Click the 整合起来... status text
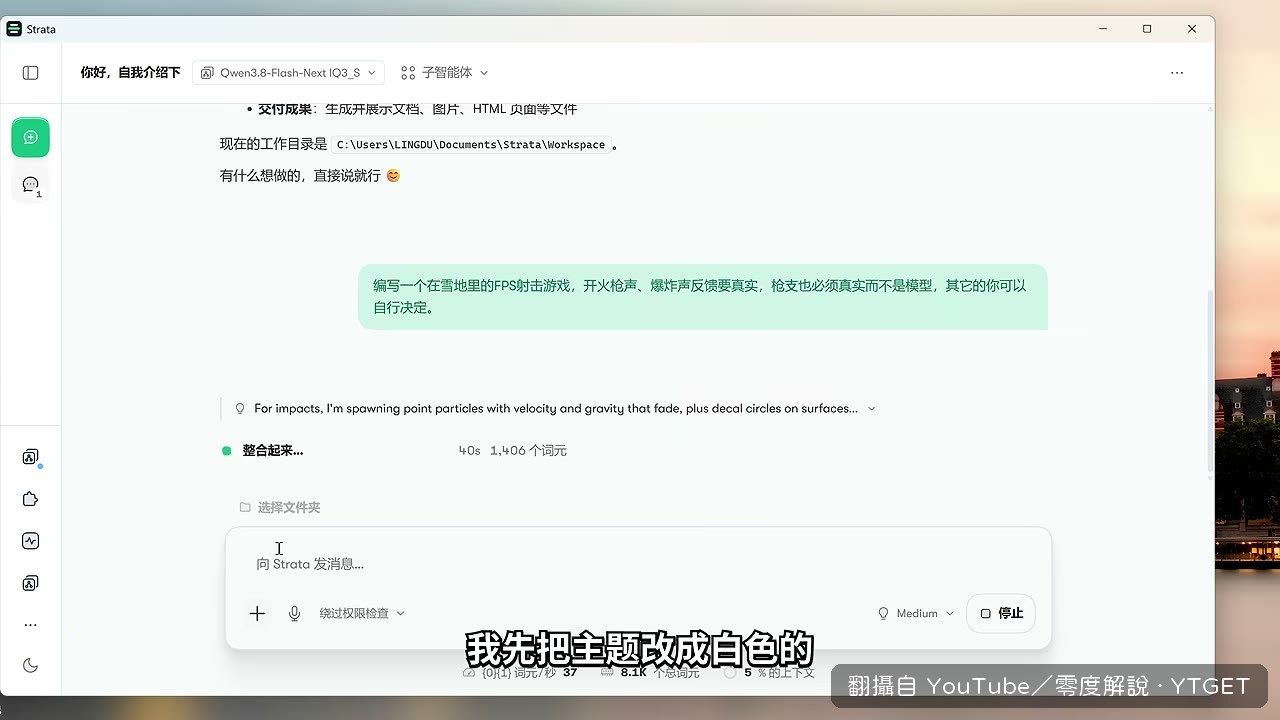Viewport: 1280px width, 720px height. [x=273, y=450]
